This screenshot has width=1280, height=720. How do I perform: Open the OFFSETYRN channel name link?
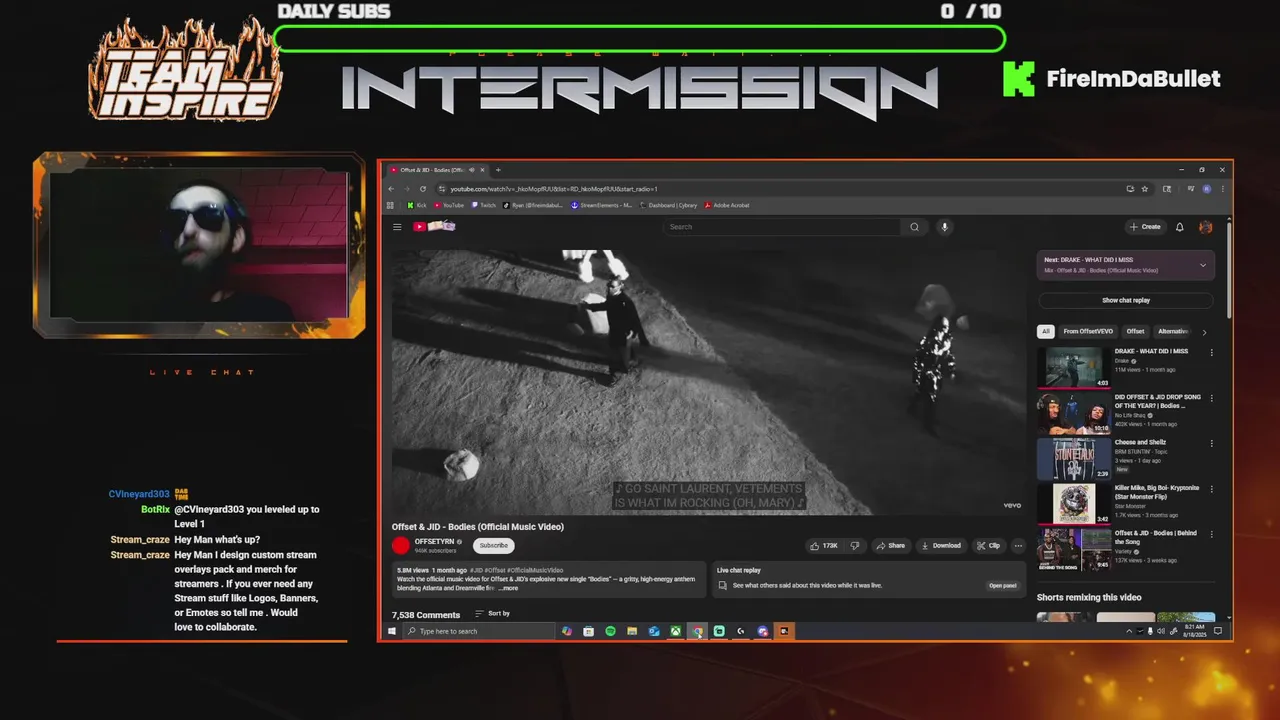pyautogui.click(x=435, y=541)
